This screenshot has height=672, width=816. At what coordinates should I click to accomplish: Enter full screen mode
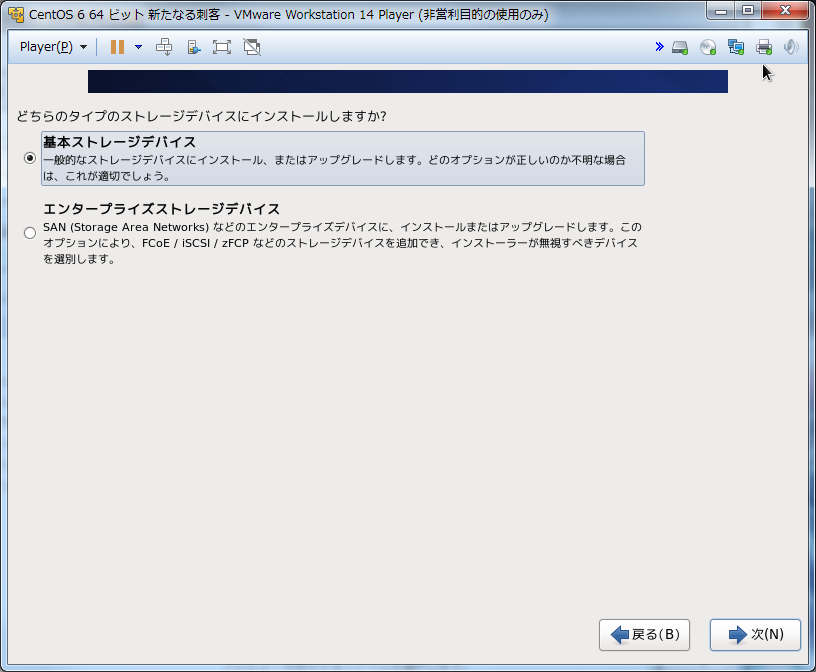[x=222, y=47]
